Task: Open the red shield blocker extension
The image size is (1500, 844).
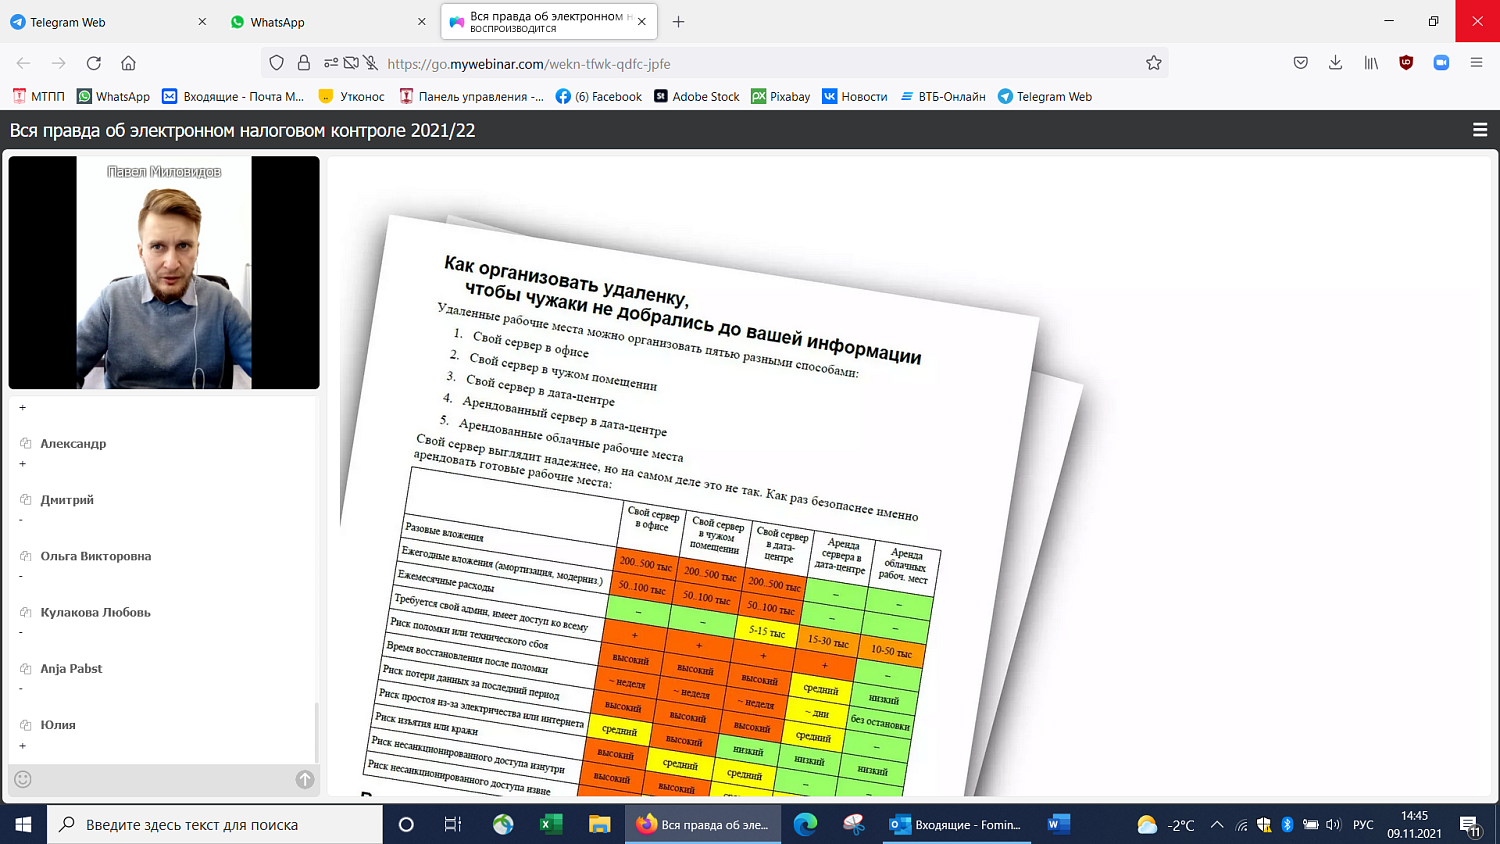Action: pos(1406,63)
